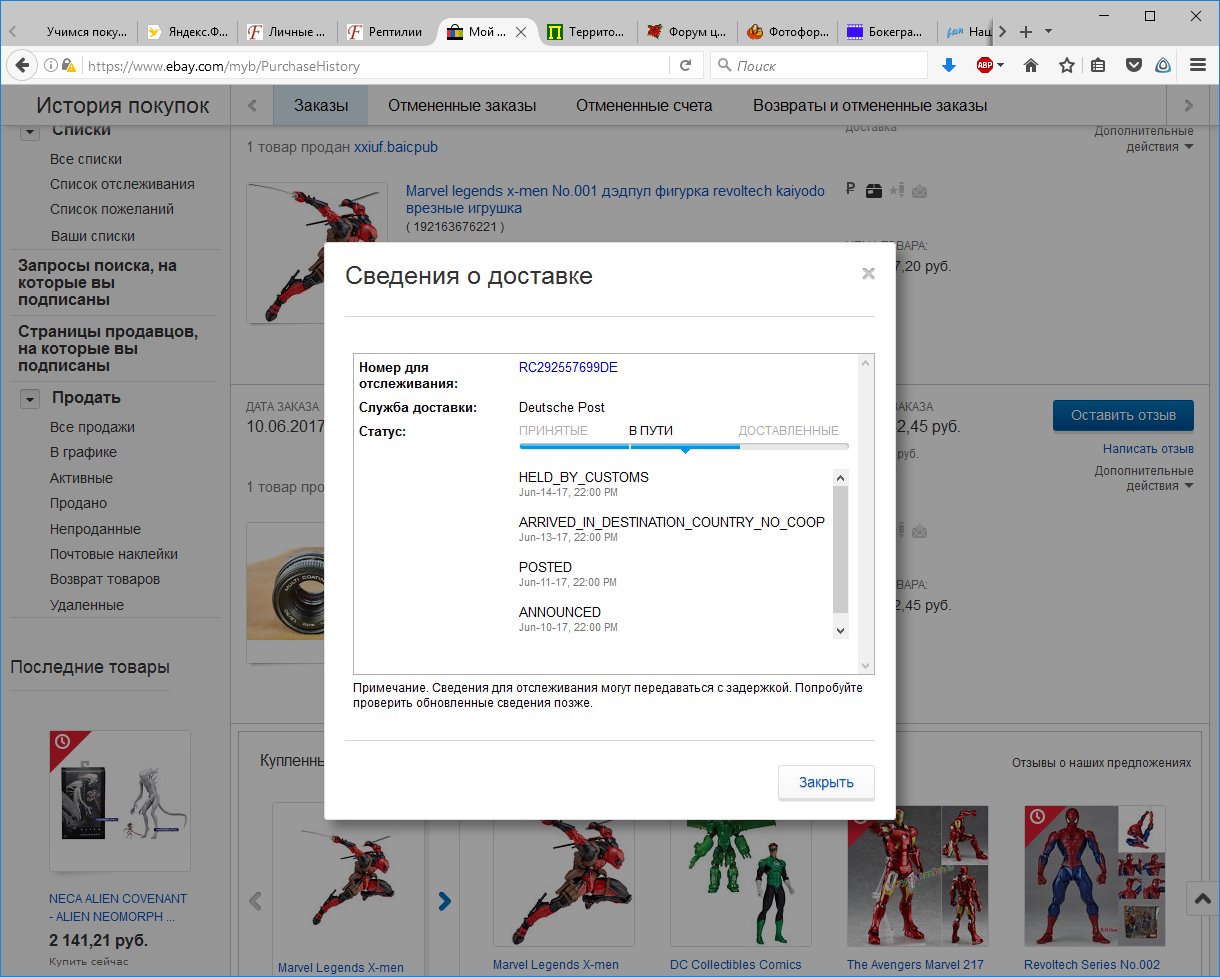Switch to Рептилии browser tab
The image size is (1220, 977).
(387, 32)
